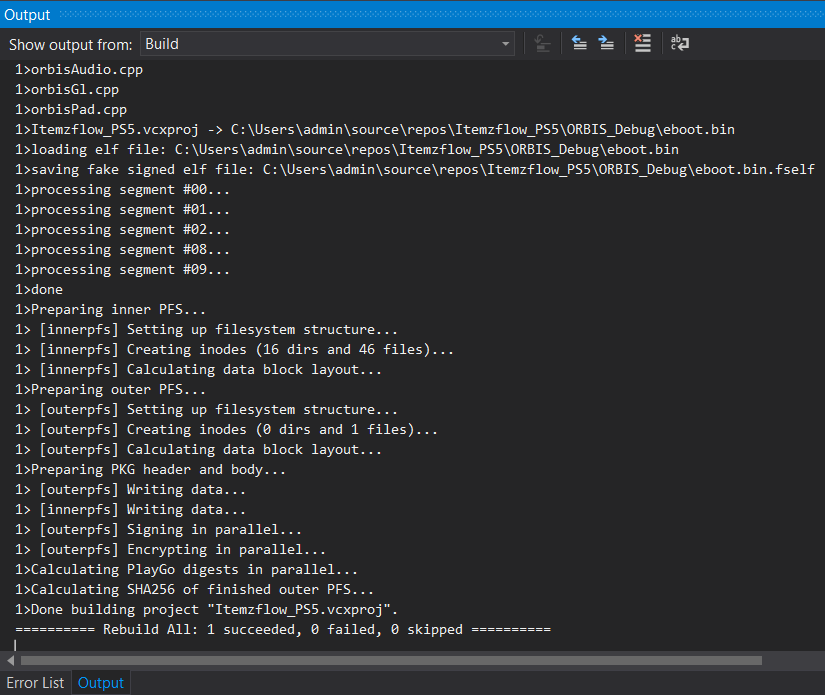Click '[innerpfs] Calculating data block layout...' line

[x=198, y=369]
